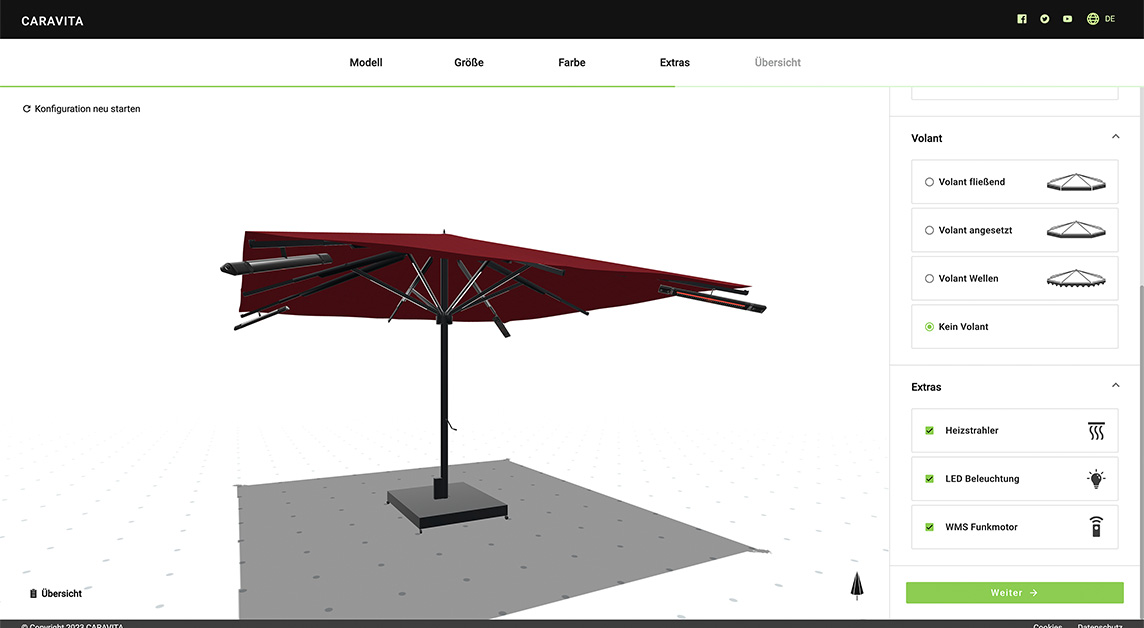This screenshot has width=1144, height=628.
Task: Collapse the Extras section chevron
Action: (1116, 386)
